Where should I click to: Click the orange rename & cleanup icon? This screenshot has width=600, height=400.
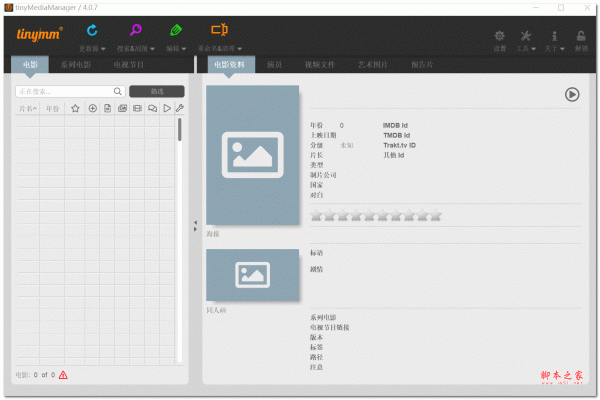pos(220,29)
